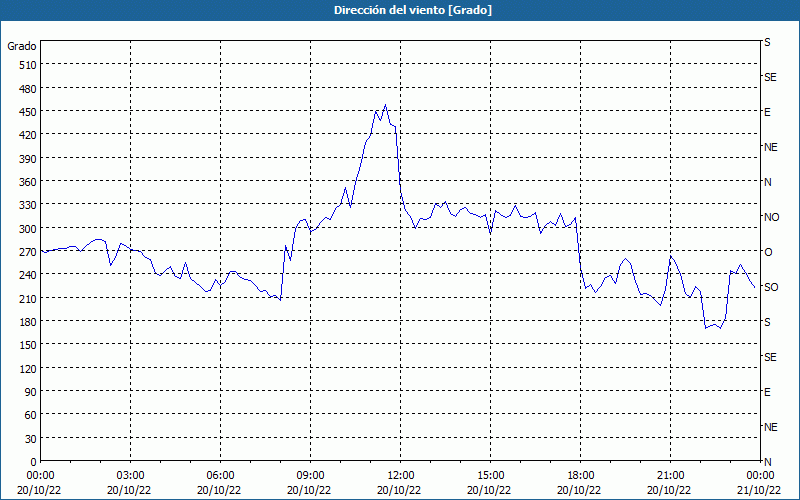800x500 pixels.
Task: Click the chart title "Dirección del viento [Grado]"
Action: click(413, 10)
